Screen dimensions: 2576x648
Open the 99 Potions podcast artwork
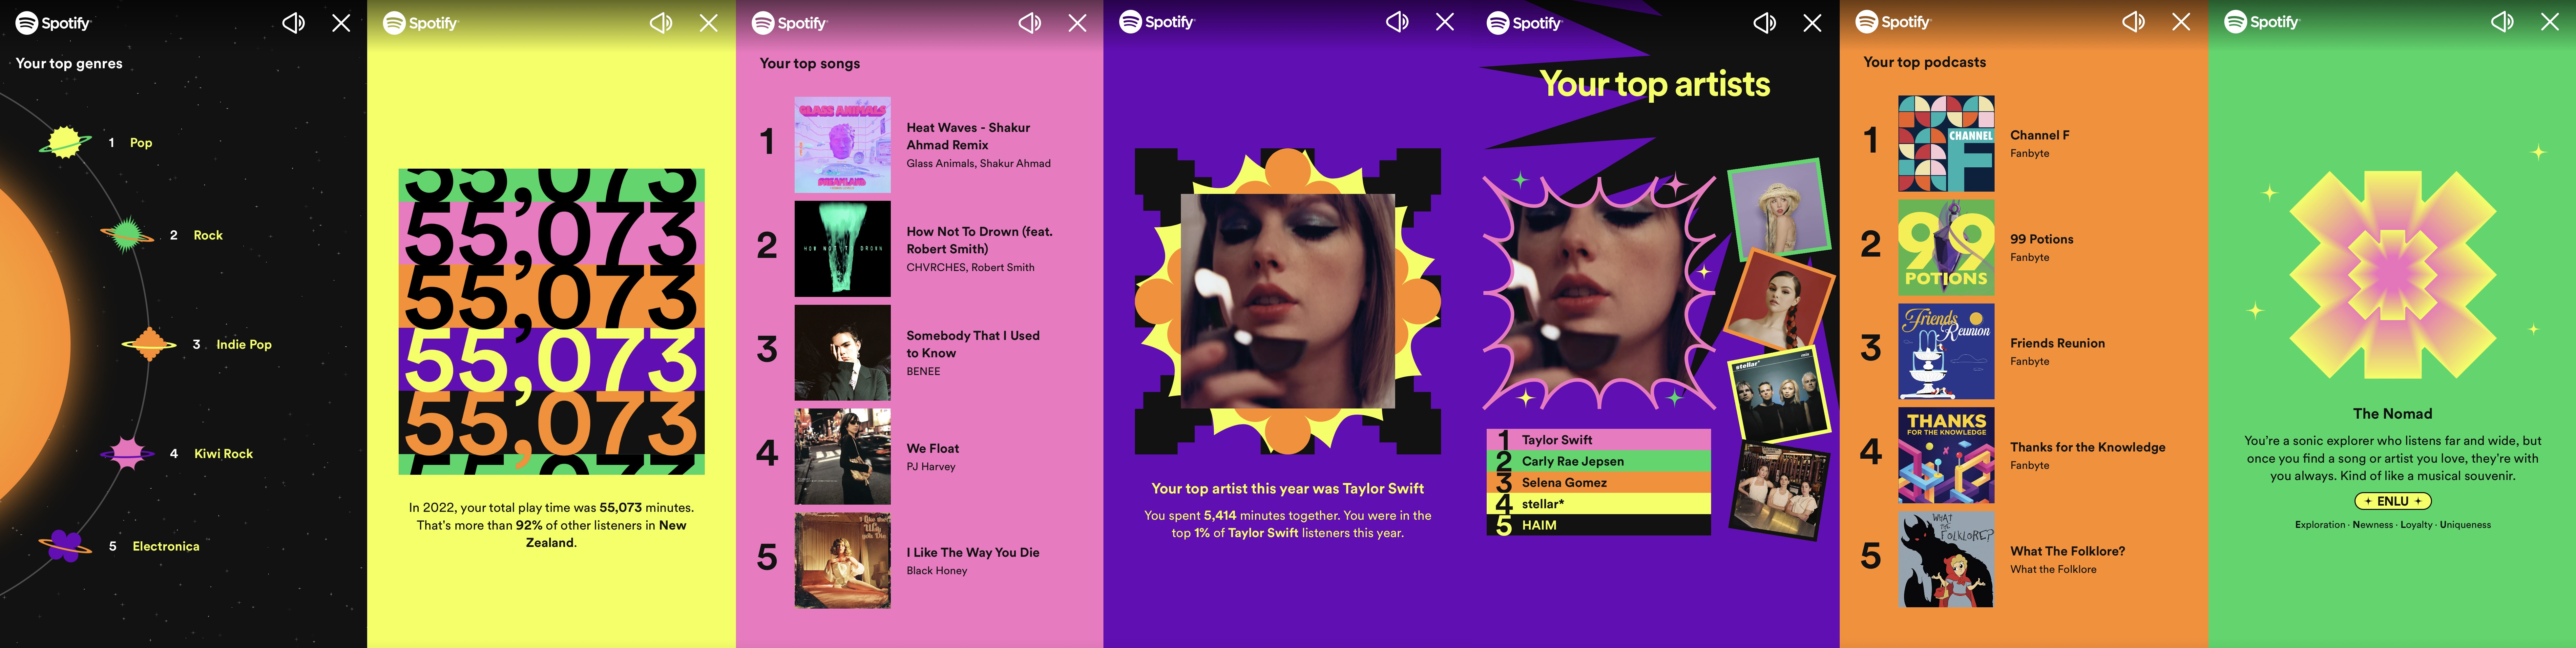1946,248
